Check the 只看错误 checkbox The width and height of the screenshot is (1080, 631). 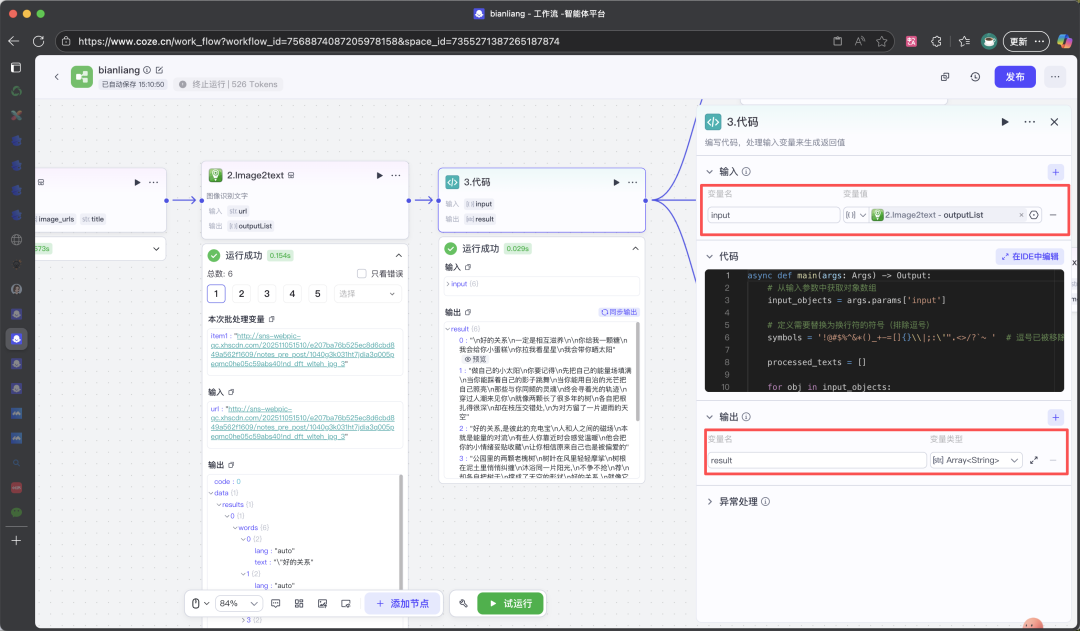click(x=362, y=273)
